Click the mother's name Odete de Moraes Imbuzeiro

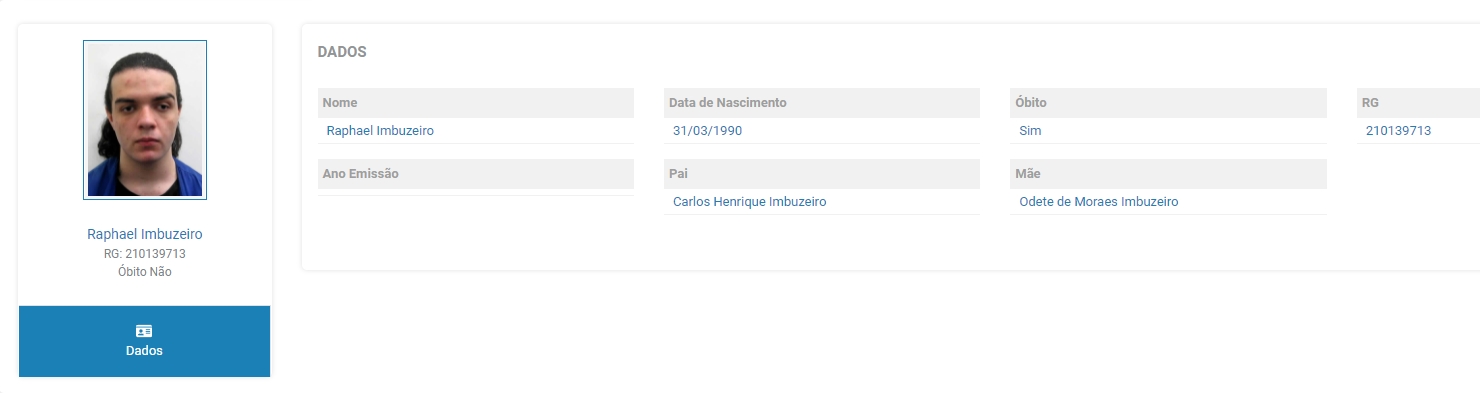(1099, 202)
